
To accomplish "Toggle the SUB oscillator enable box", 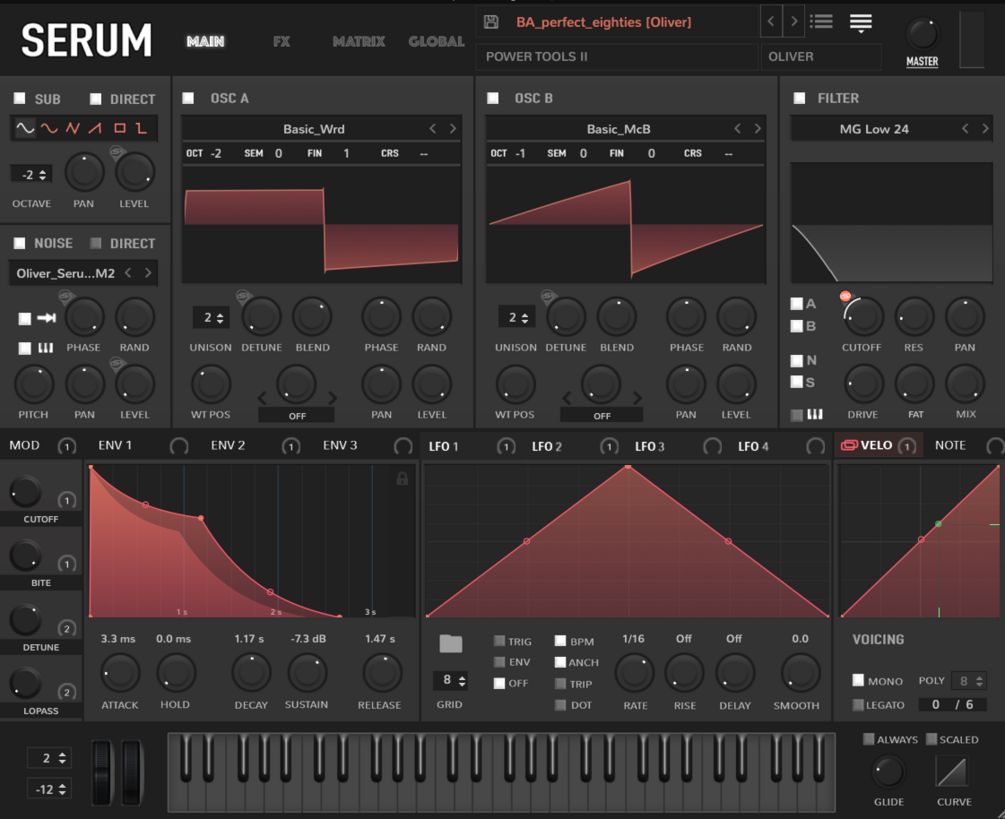I will (x=20, y=98).
